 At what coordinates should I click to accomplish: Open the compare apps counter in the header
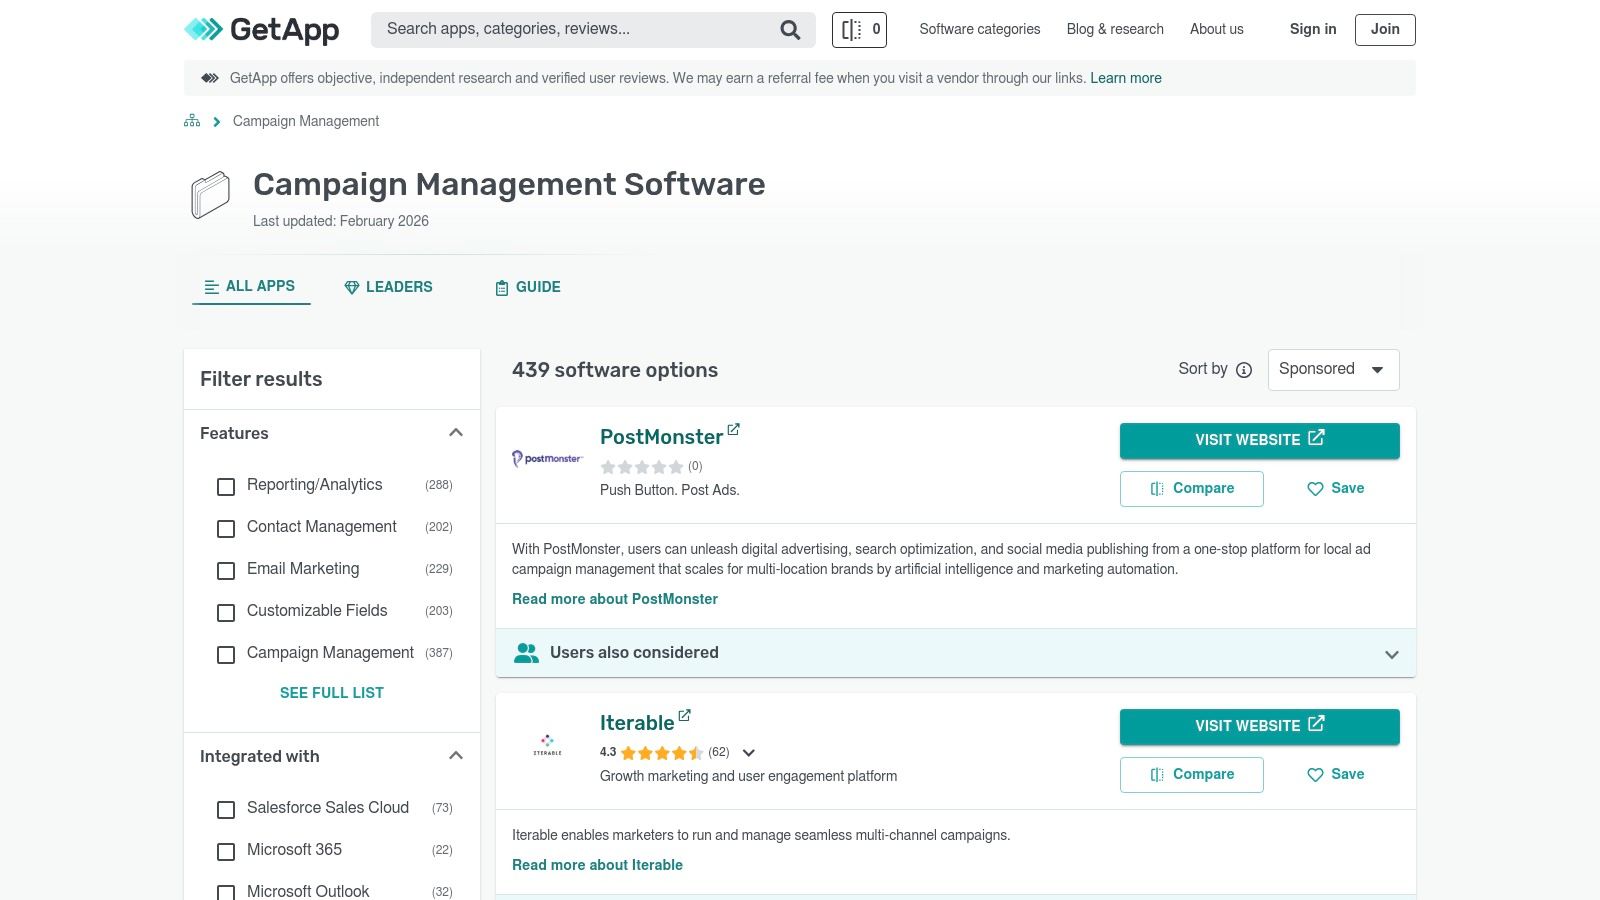858,29
